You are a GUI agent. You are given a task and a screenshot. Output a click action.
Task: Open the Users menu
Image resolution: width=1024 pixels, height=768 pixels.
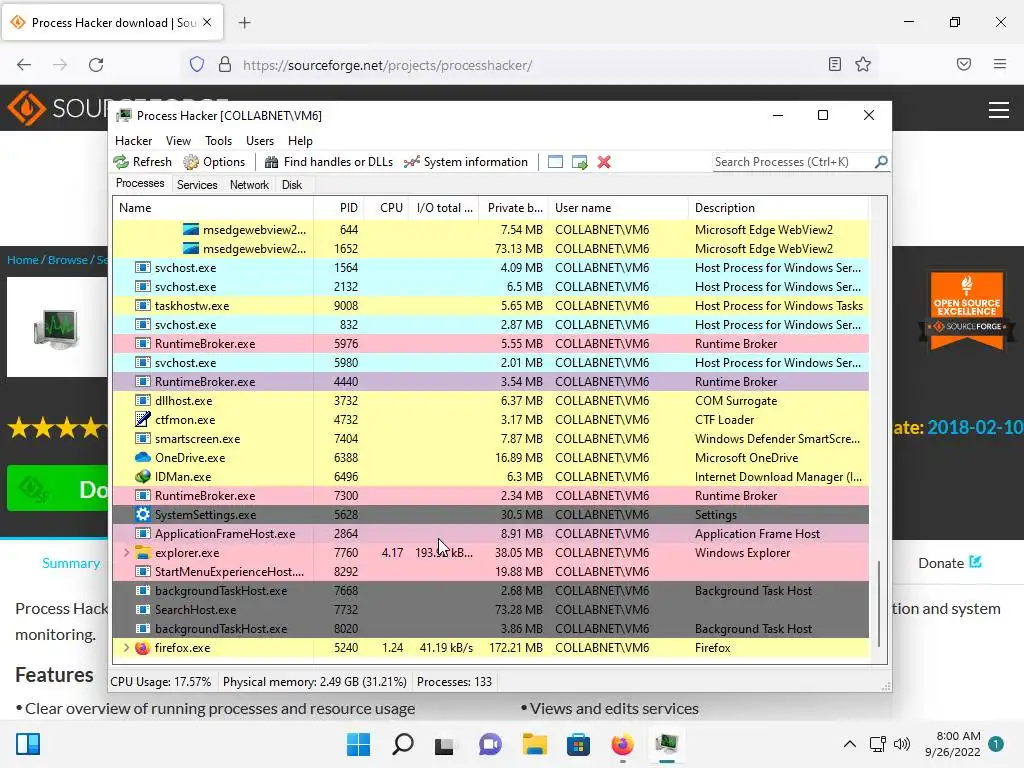[x=260, y=141]
